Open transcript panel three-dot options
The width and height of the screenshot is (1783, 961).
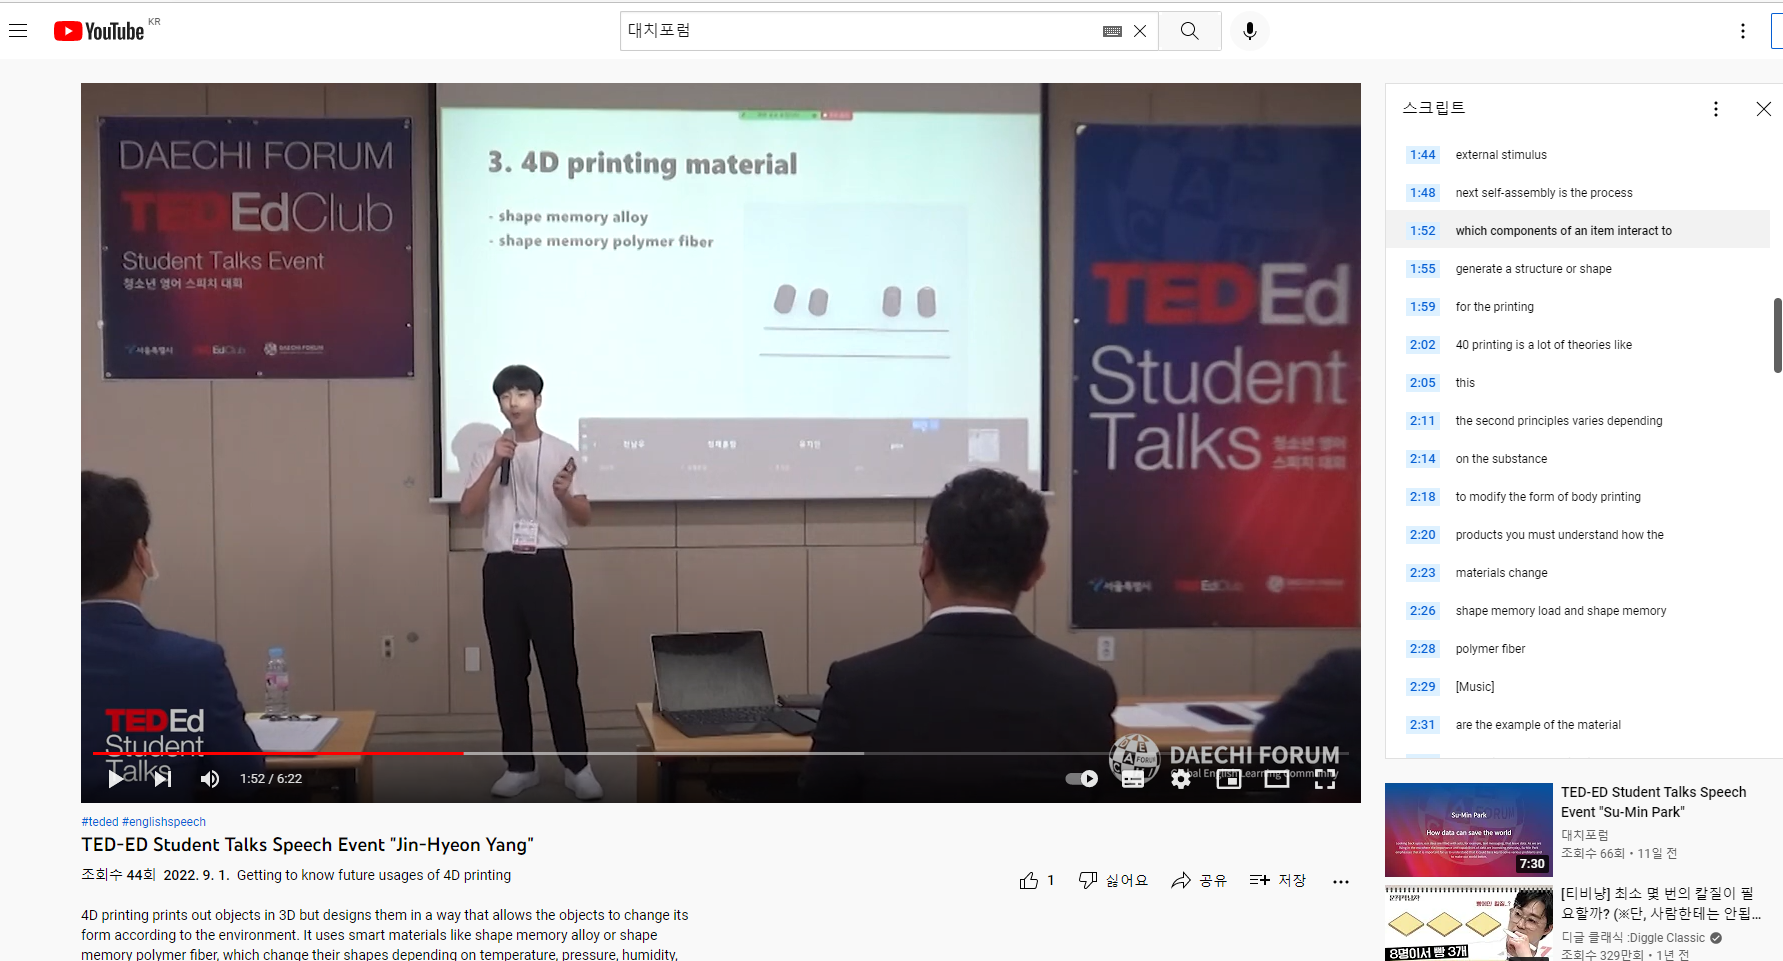coord(1716,109)
